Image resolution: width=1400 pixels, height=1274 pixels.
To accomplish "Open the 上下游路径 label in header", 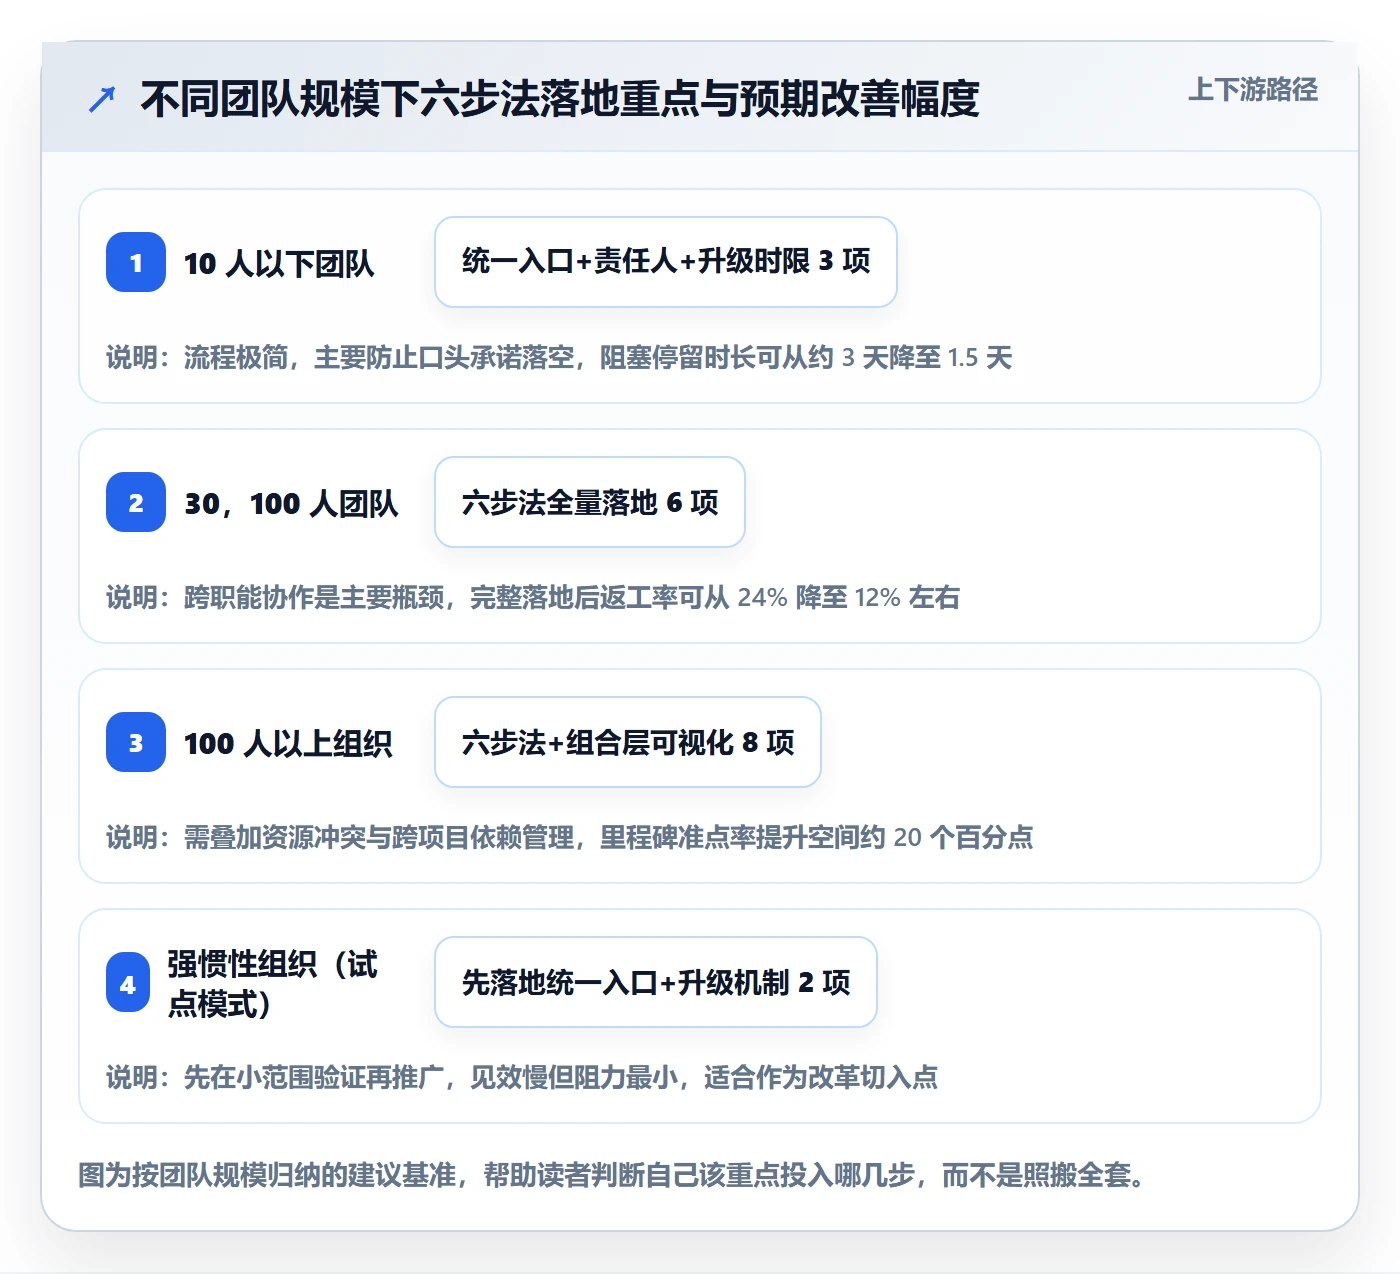I will point(1252,90).
